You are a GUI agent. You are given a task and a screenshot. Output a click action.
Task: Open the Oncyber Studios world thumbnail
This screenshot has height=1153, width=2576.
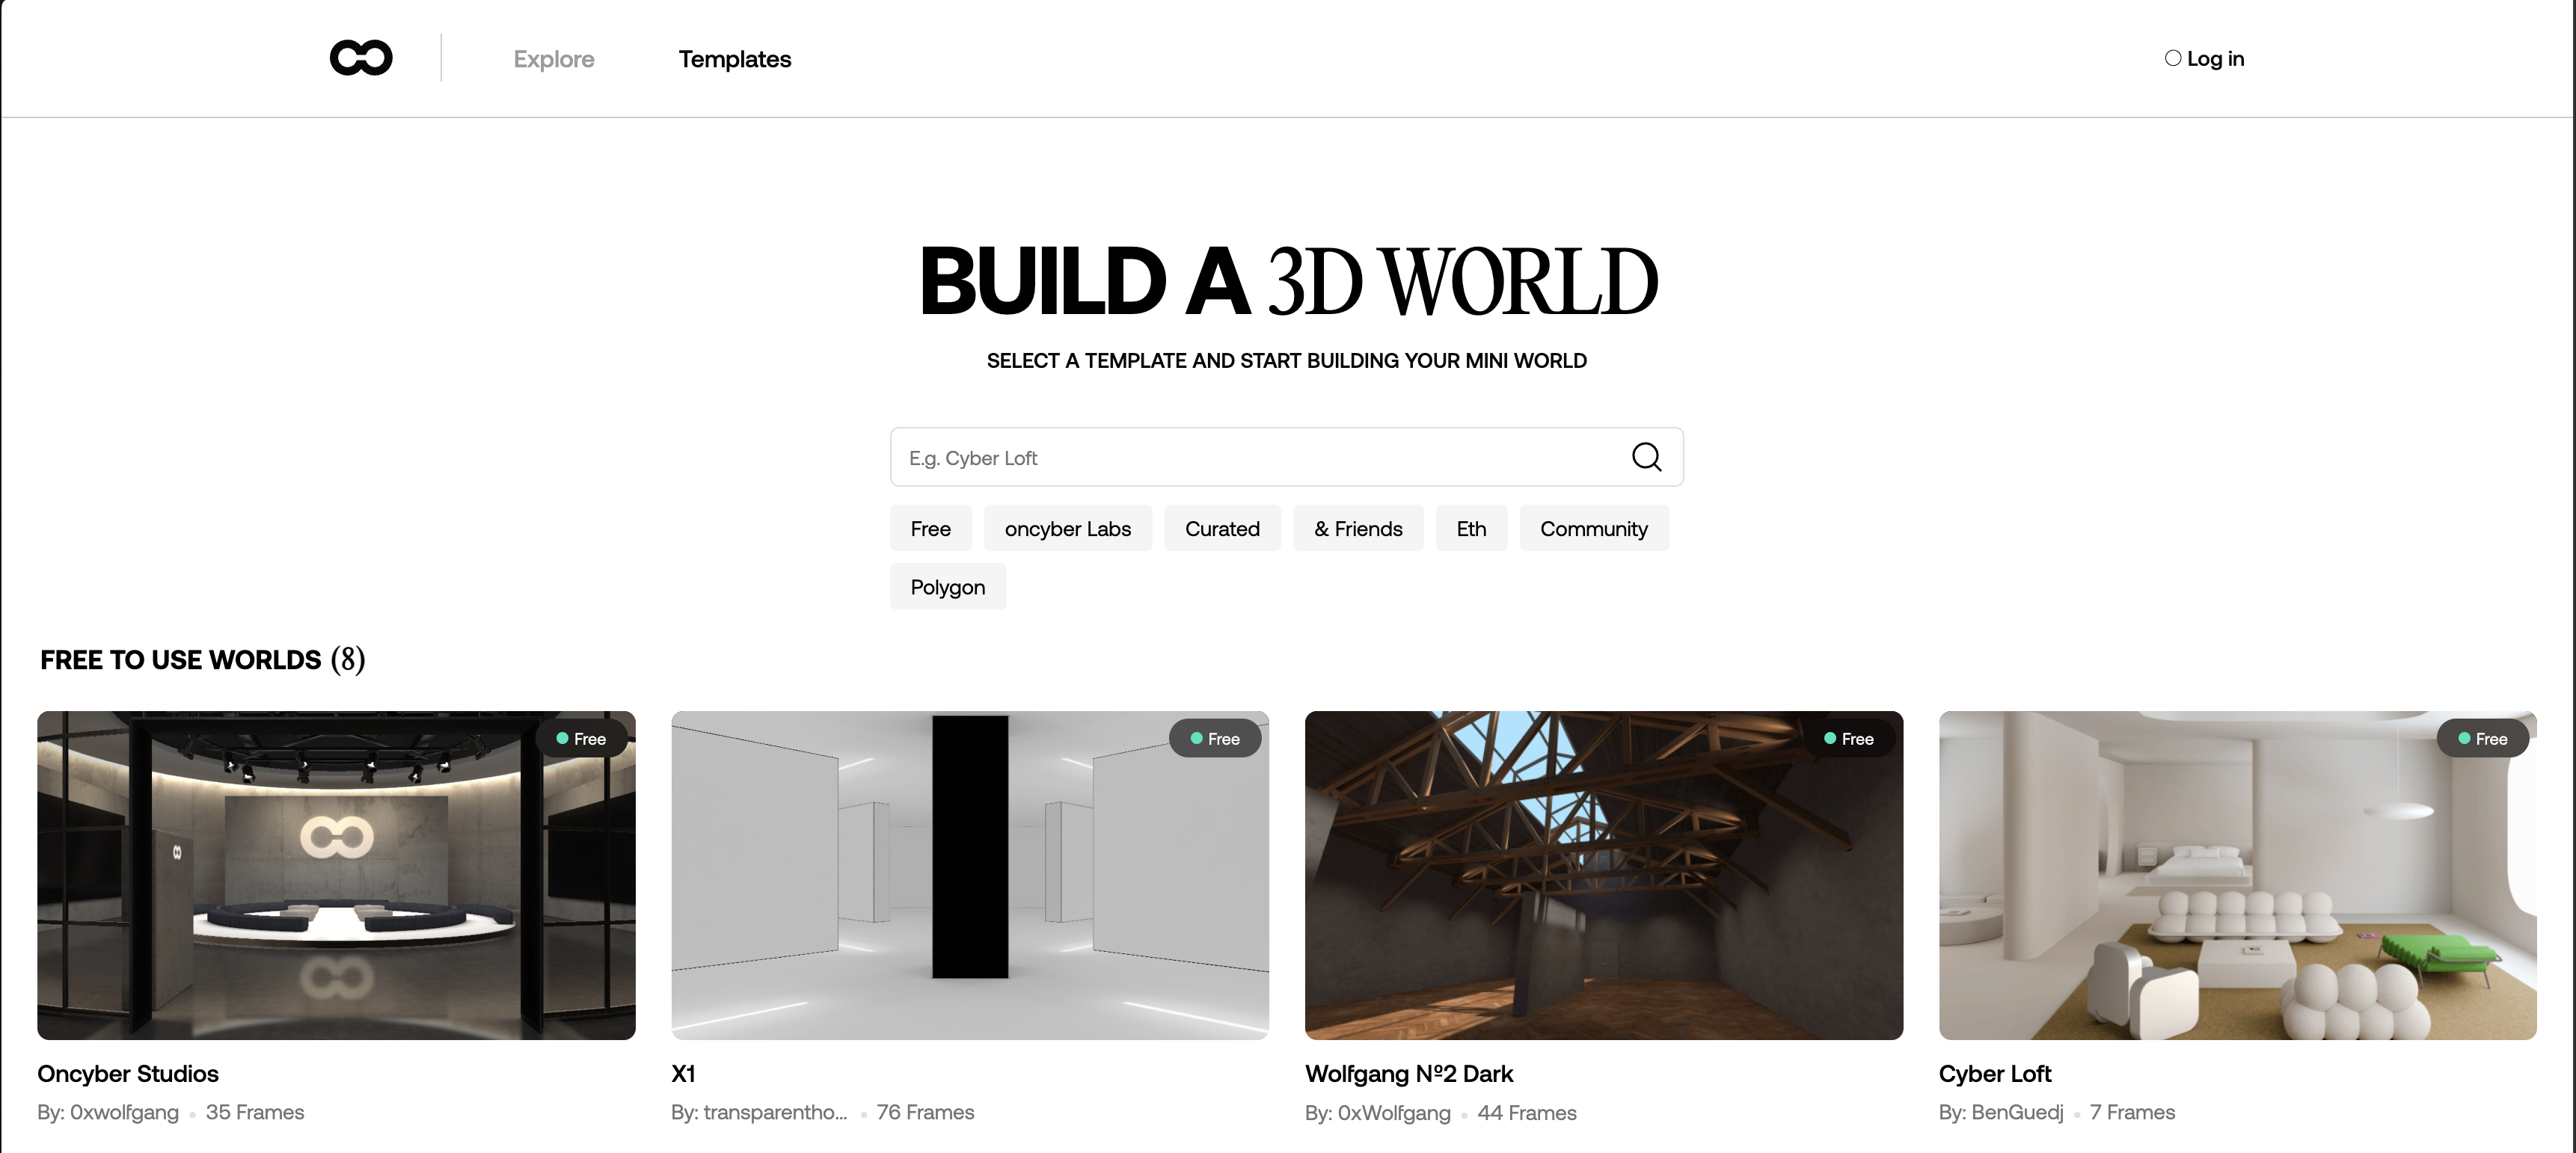[336, 875]
